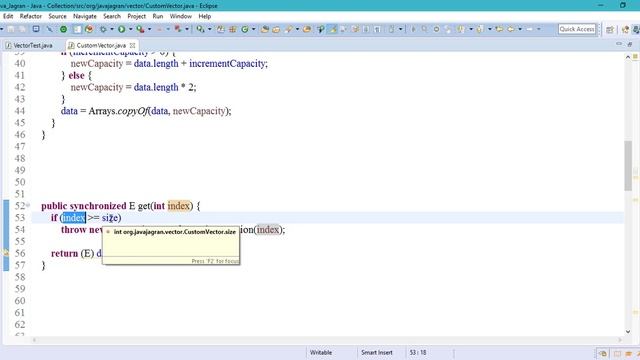Click the first status bar icon at far right

pos(602,353)
